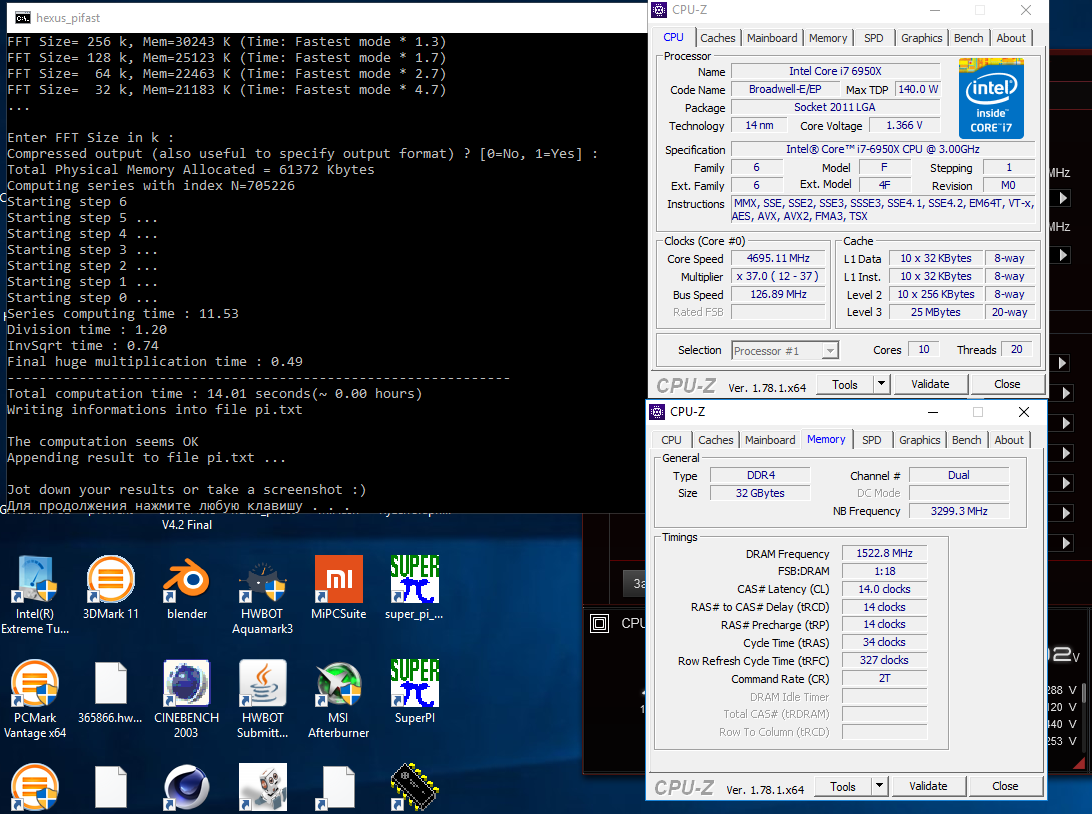Viewport: 1092px width, 814px height.
Task: Switch to SPD tab in upper CPU-Z
Action: click(x=873, y=38)
